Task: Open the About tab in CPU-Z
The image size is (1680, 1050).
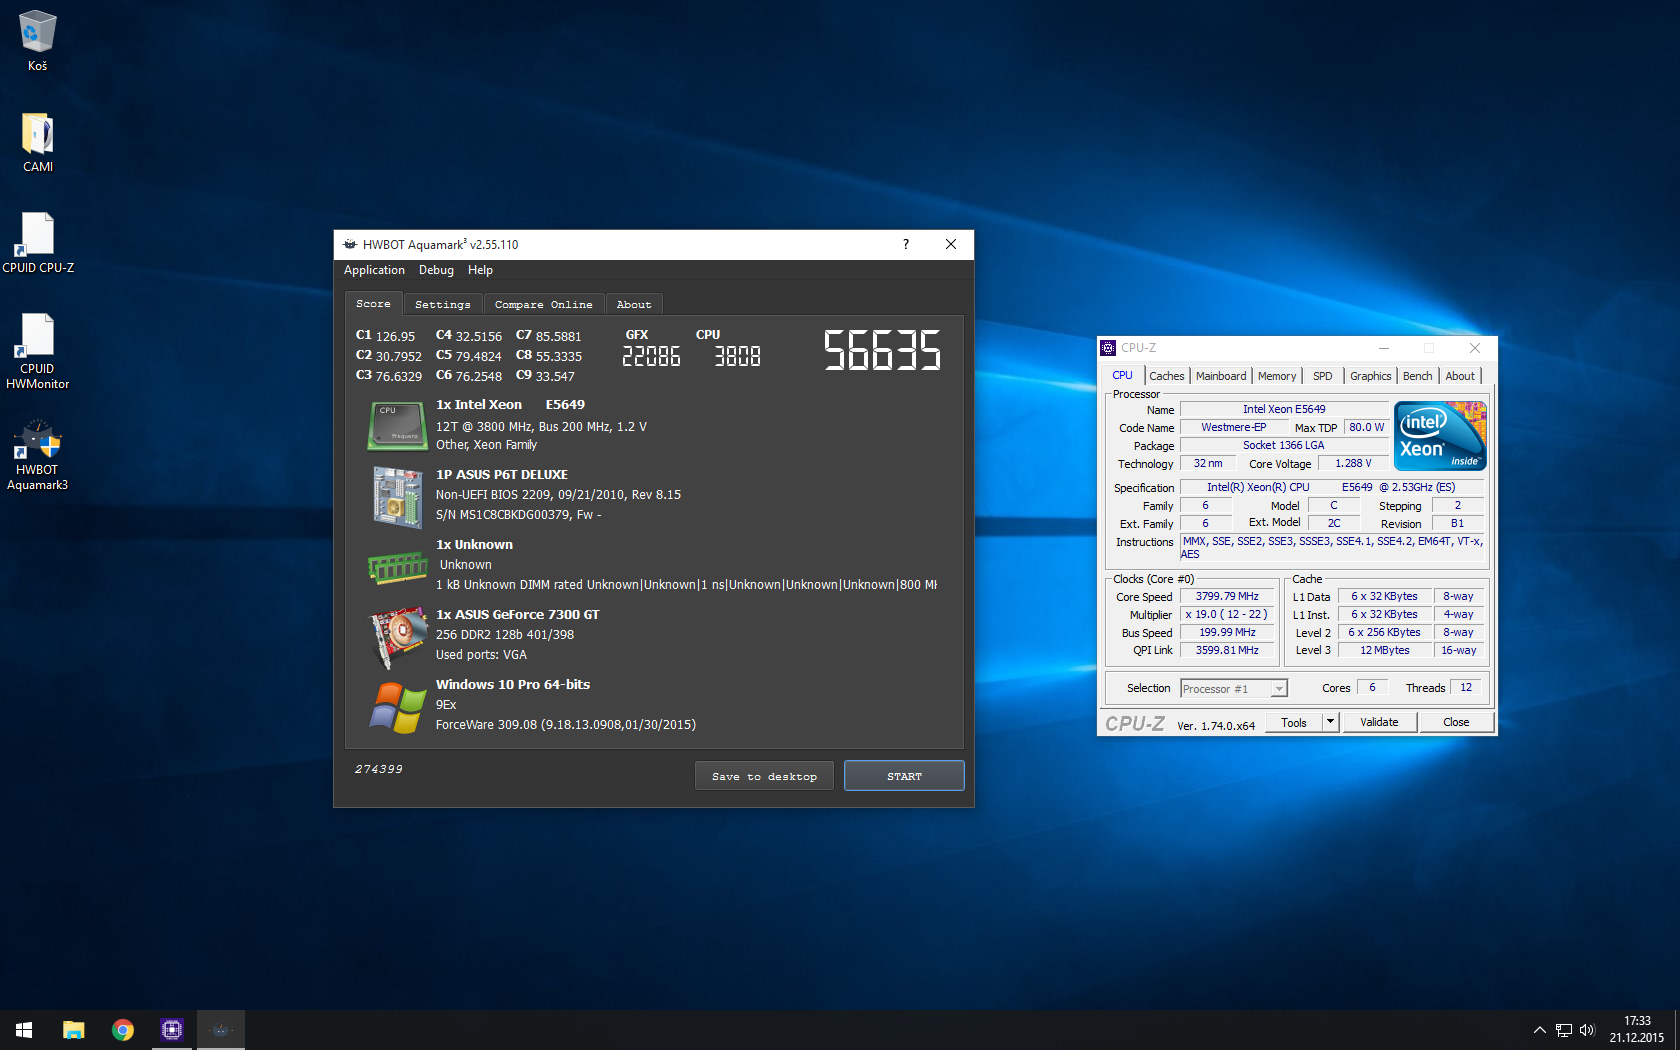Action: click(1460, 376)
